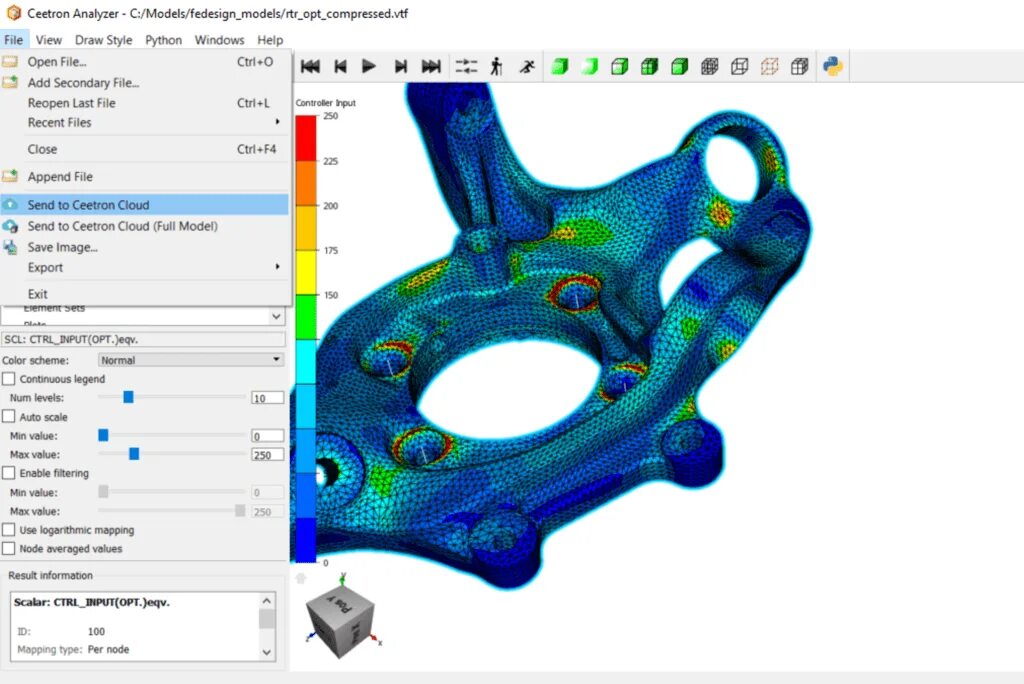Open the Draw Style menu

pos(103,40)
